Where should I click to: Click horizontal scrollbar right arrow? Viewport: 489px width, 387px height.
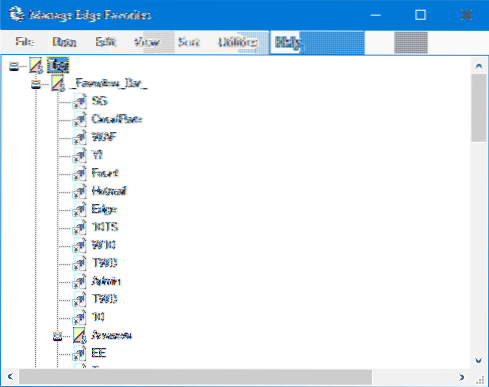pos(461,377)
